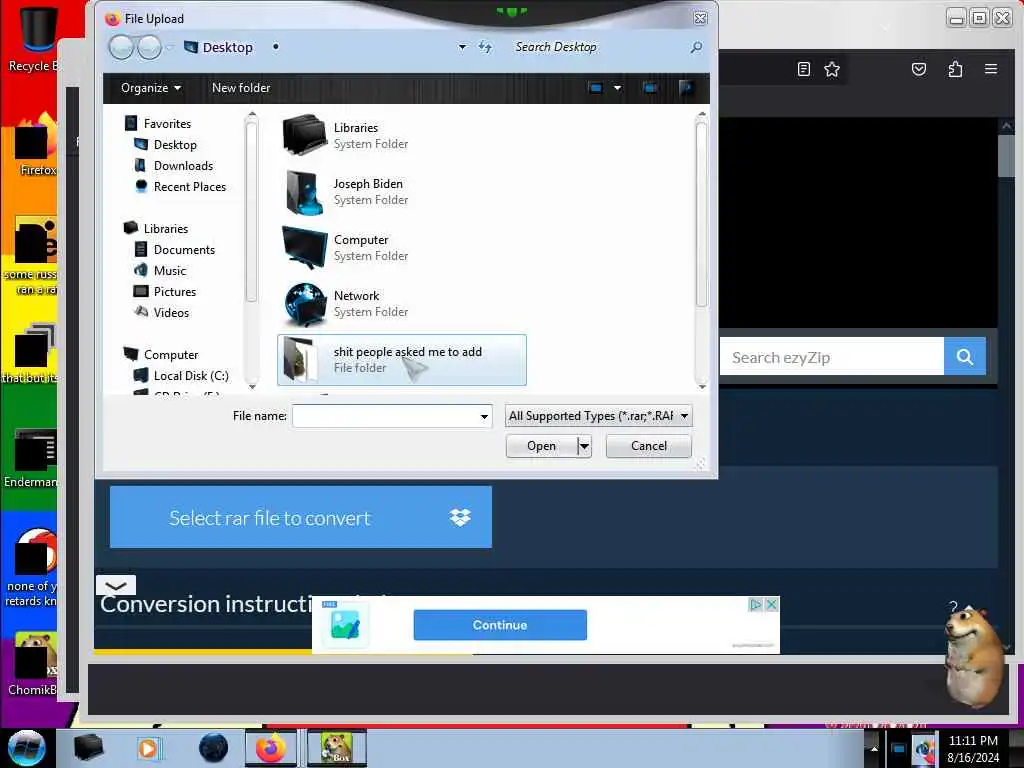Click Desktop in address bar
The image size is (1024, 768).
[227, 47]
